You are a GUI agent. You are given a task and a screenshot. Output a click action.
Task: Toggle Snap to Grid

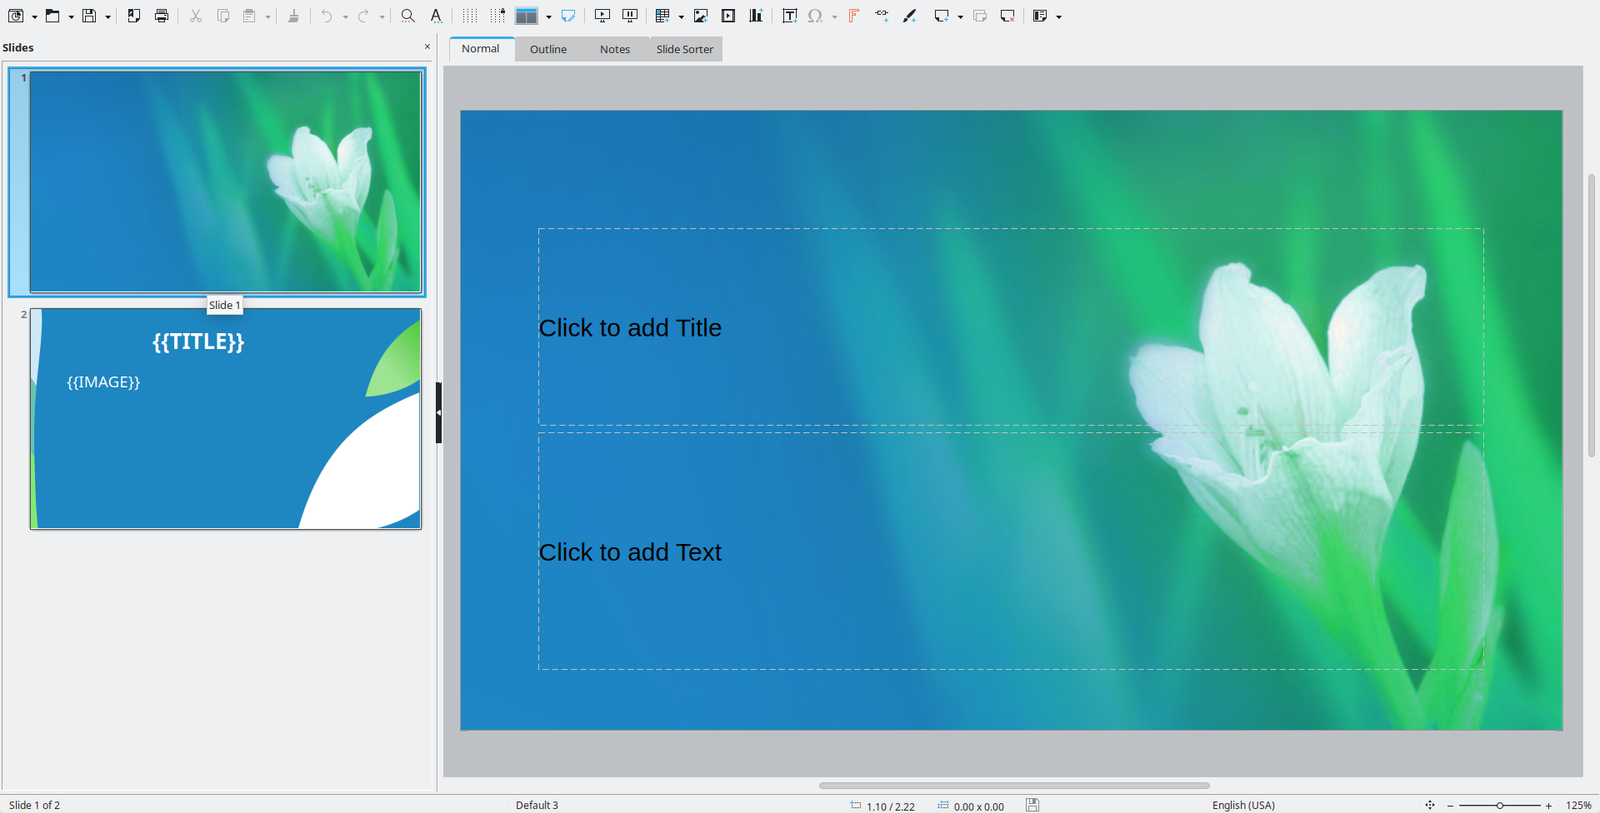(x=497, y=16)
